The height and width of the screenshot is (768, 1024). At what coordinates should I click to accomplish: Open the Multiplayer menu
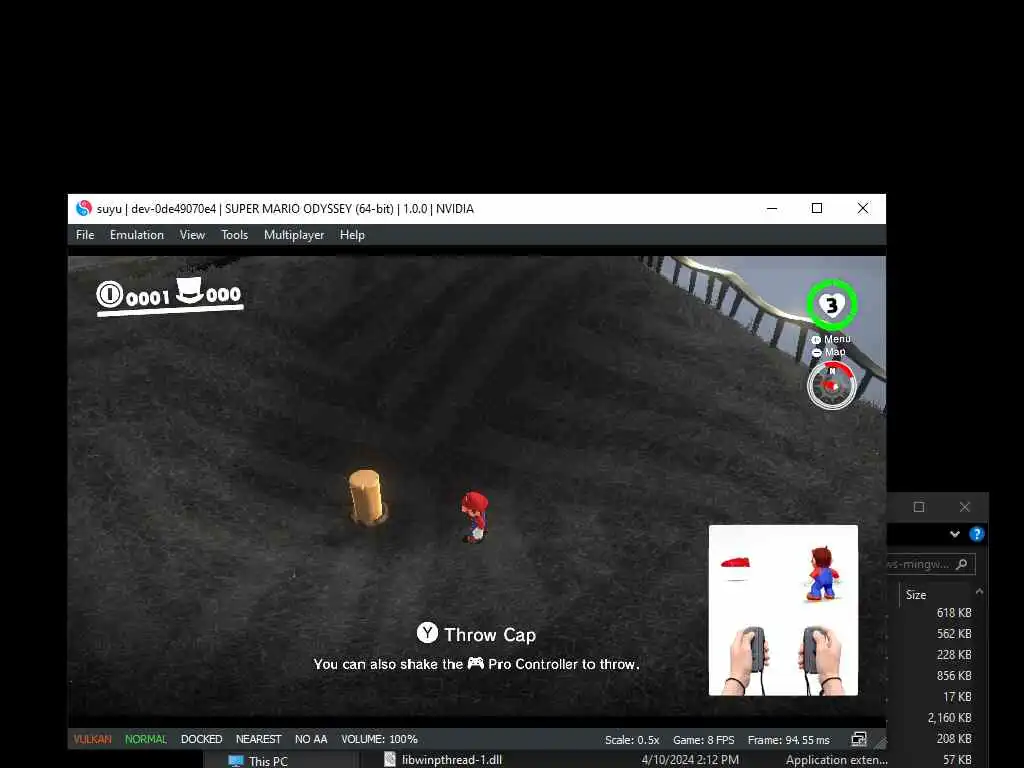(x=294, y=234)
